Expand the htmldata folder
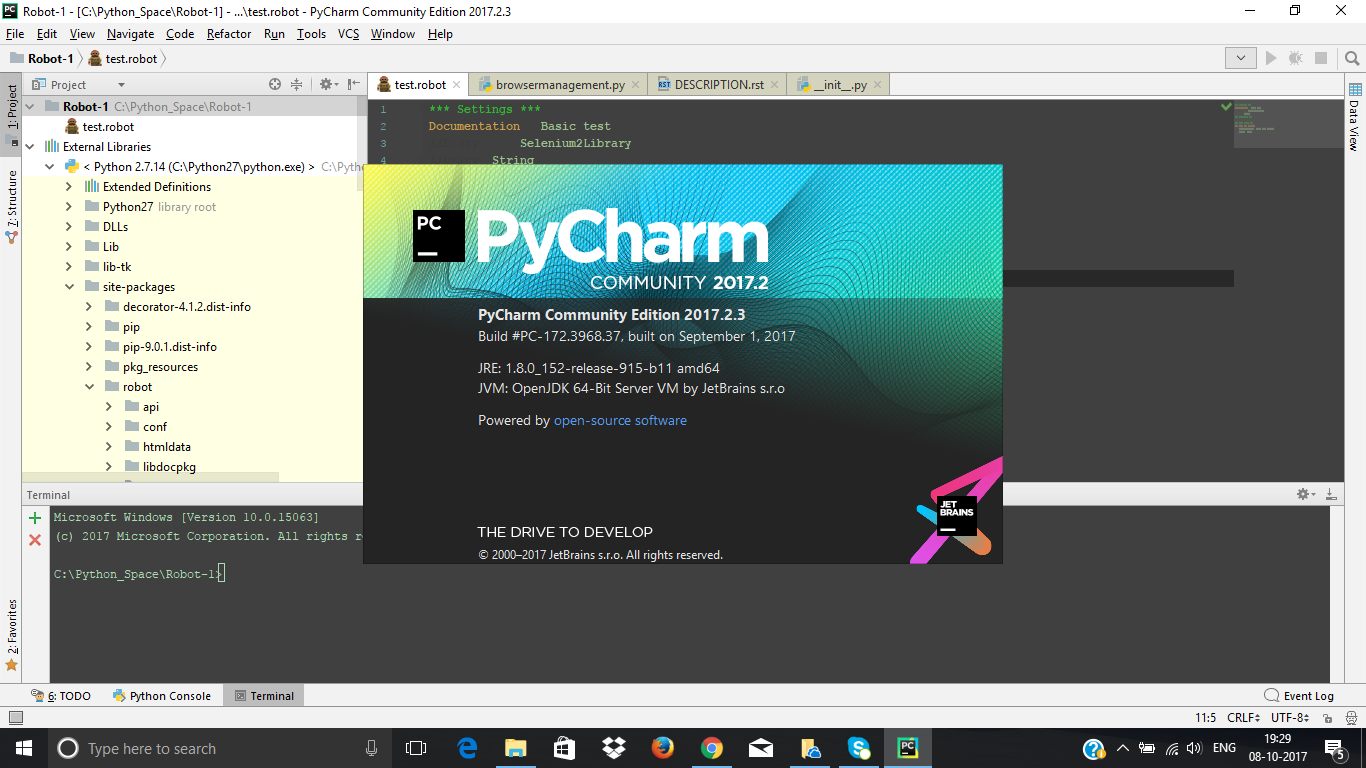Viewport: 1366px width, 768px height. [109, 446]
